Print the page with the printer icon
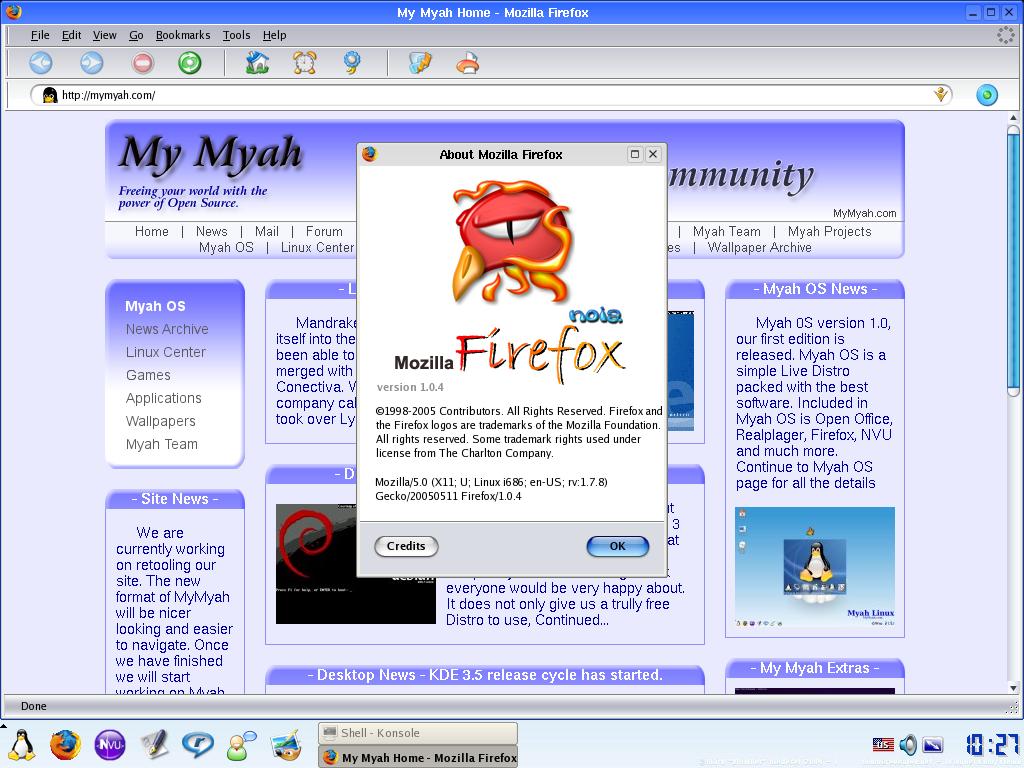This screenshot has width=1024, height=768. (468, 63)
